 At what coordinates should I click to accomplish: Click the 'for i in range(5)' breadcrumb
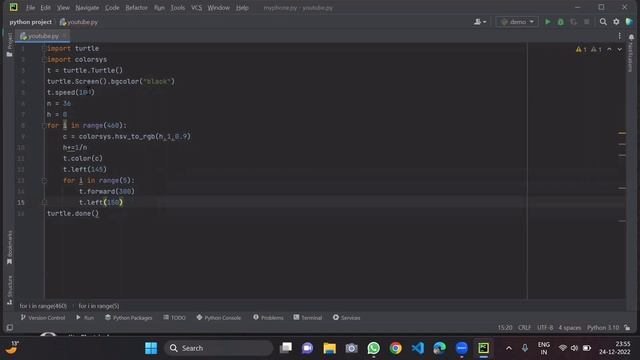[99, 306]
